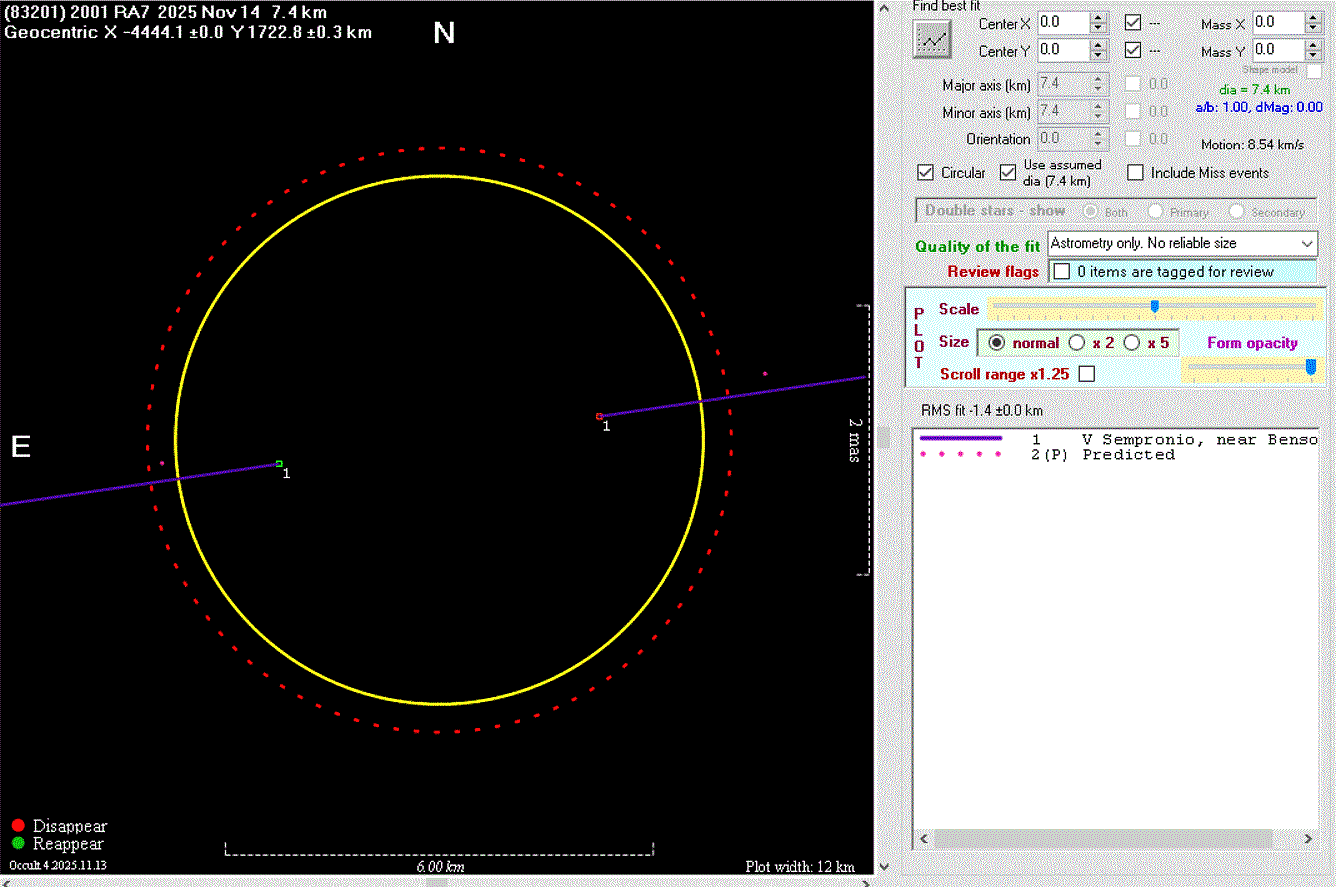Image resolution: width=1336 pixels, height=887 pixels.
Task: Click left scroll arrow of observer list
Action: pyautogui.click(x=923, y=839)
